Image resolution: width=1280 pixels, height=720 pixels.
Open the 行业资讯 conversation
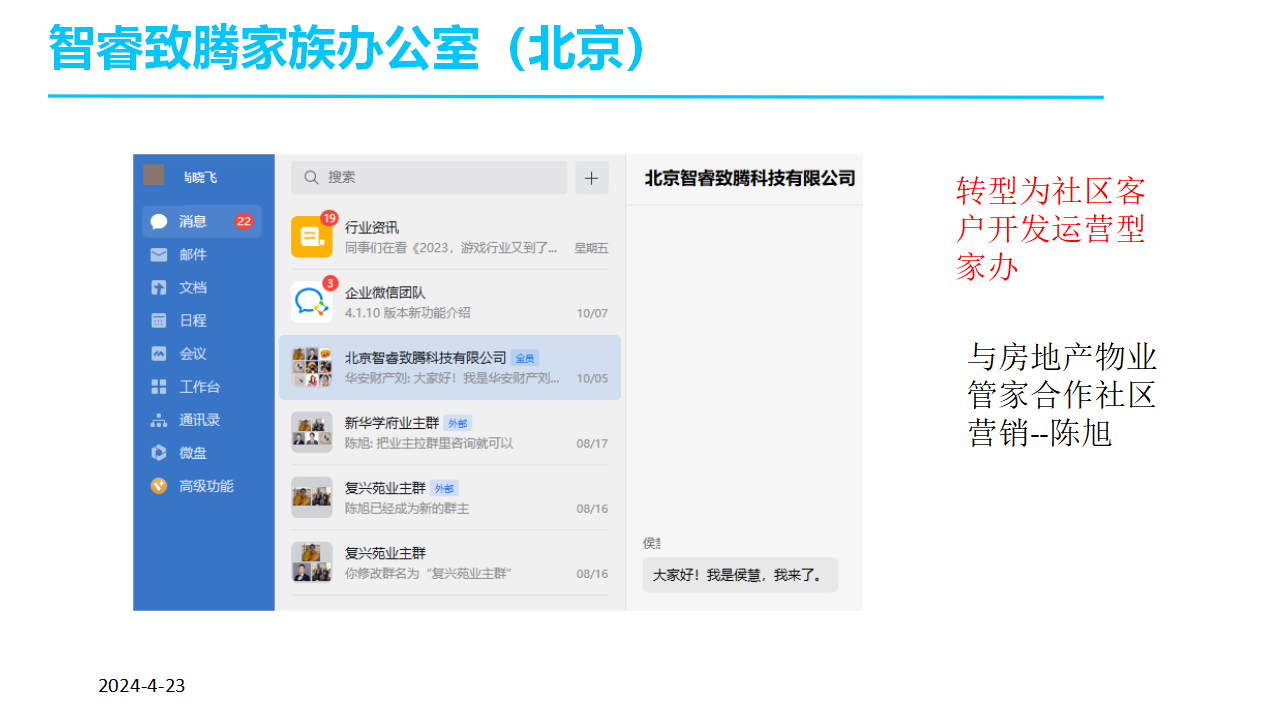450,237
